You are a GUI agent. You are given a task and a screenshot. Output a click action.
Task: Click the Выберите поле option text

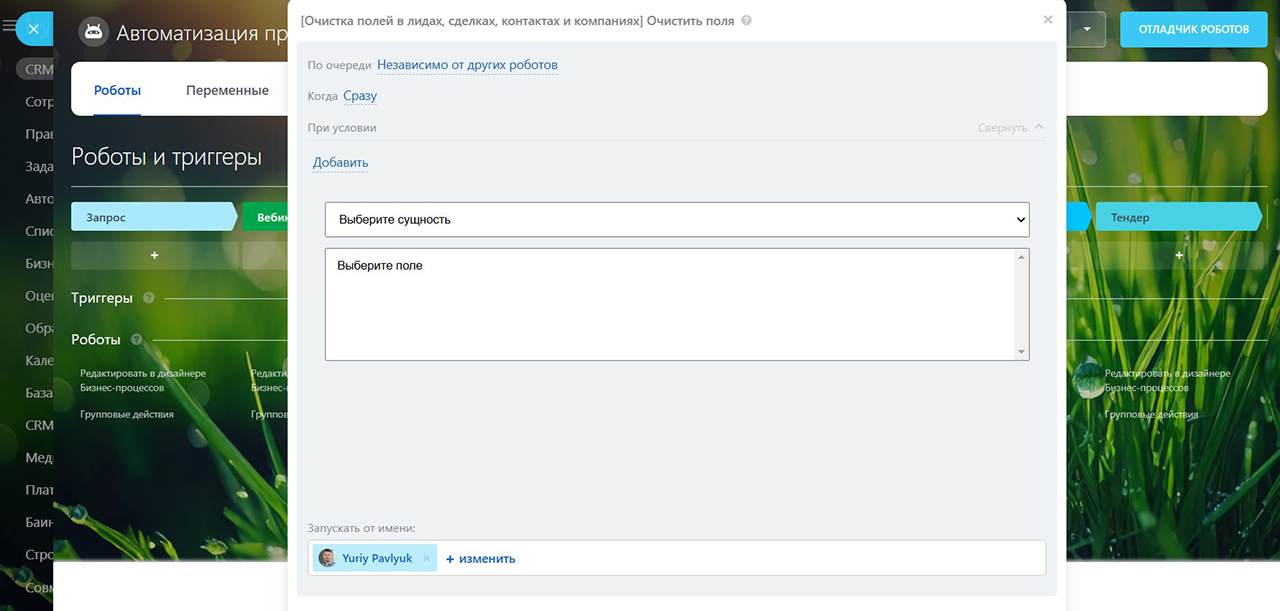coord(380,266)
